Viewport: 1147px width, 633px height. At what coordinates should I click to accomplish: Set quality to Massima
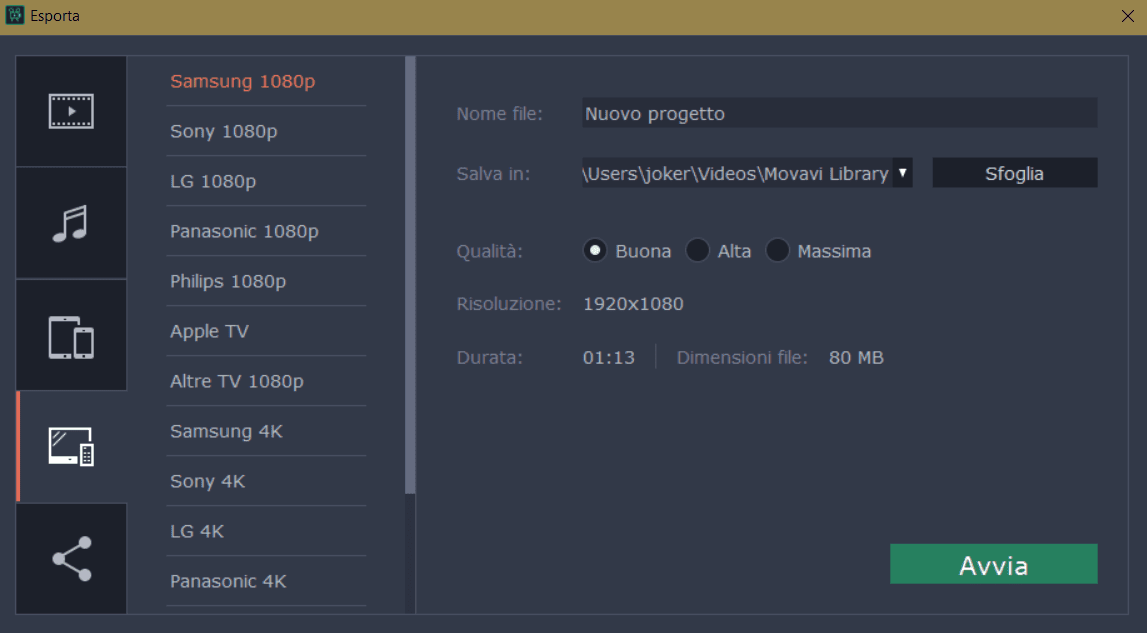coord(777,251)
